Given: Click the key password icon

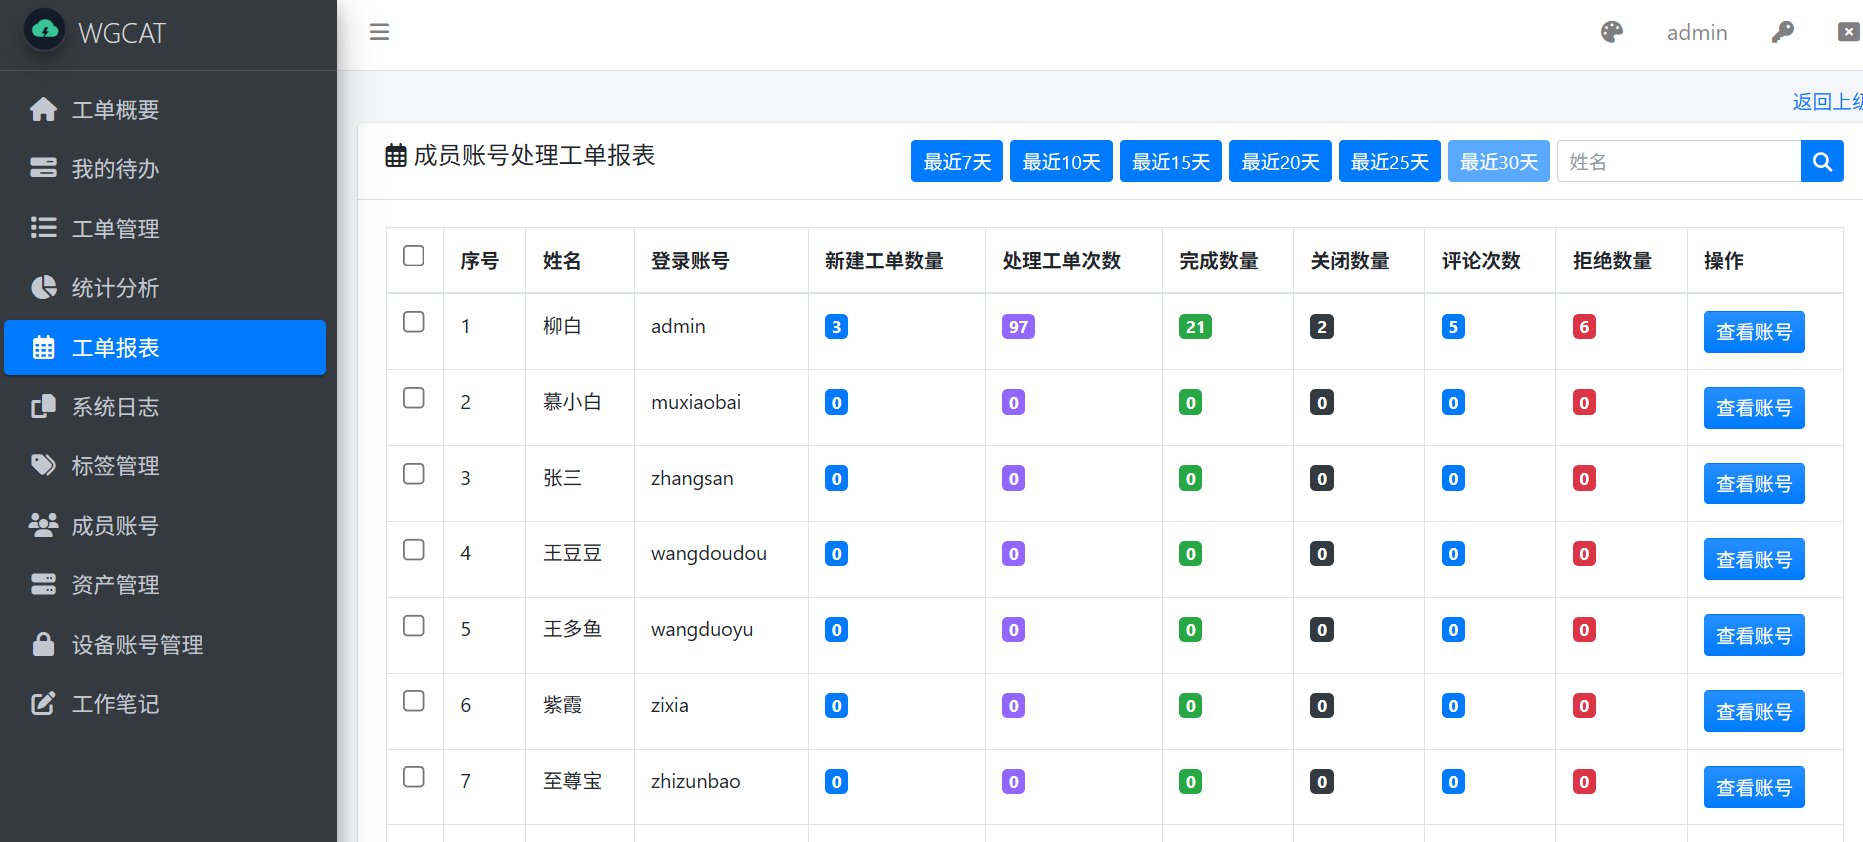Looking at the screenshot, I should (1782, 32).
